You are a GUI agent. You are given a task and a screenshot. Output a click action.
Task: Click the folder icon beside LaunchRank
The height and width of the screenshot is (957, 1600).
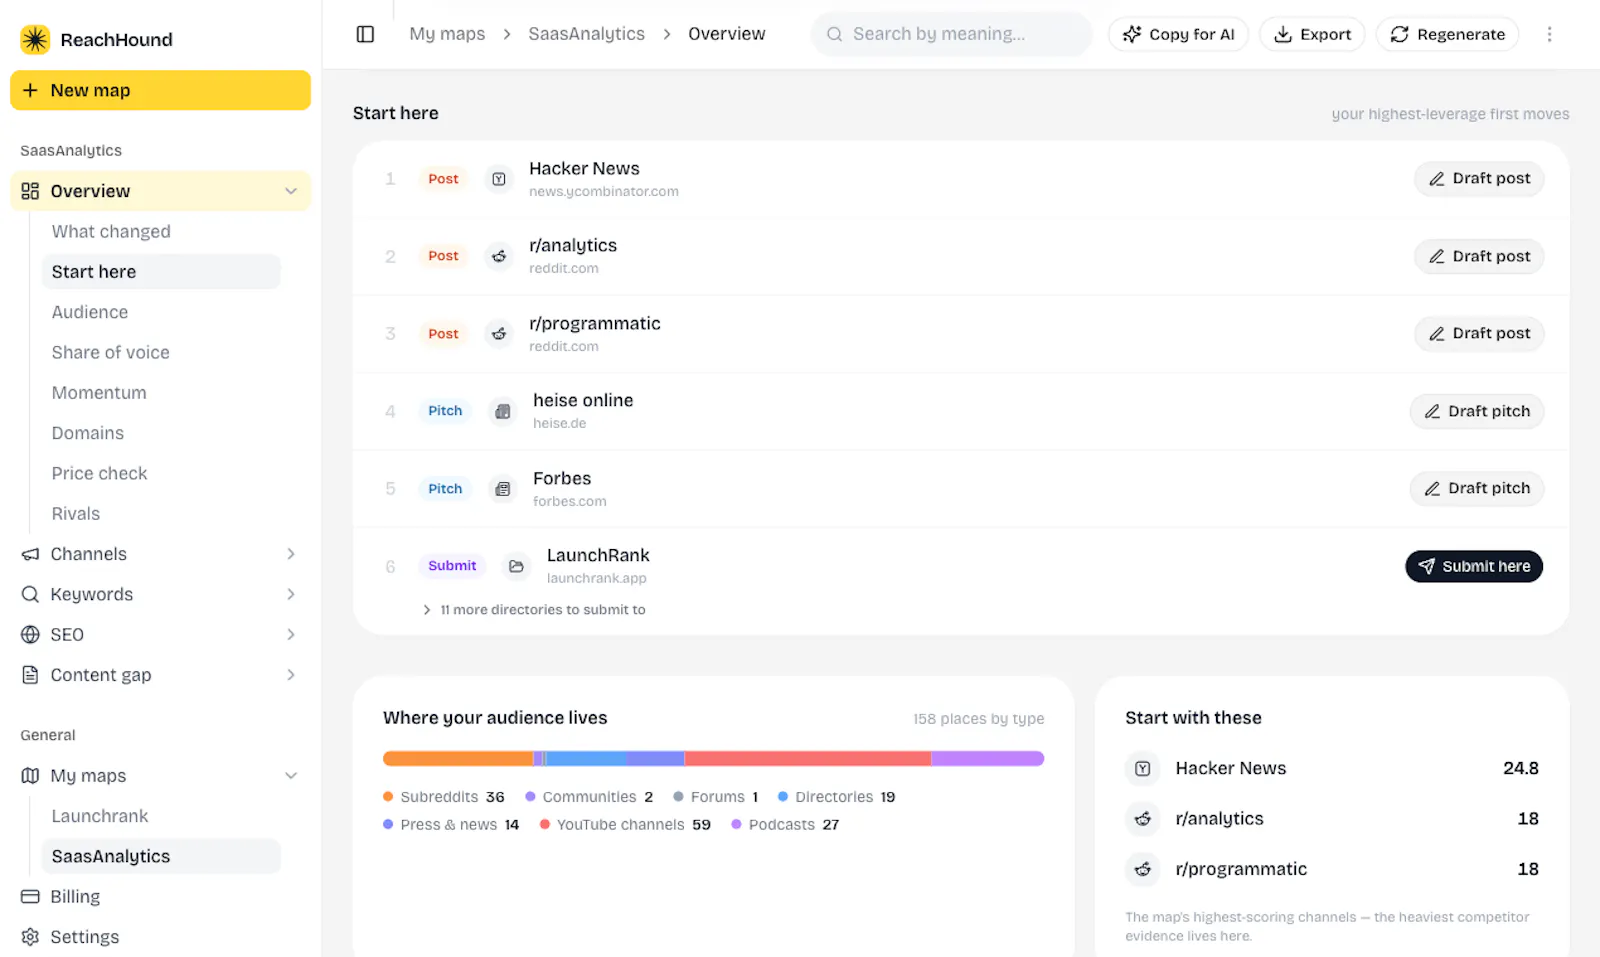(516, 566)
